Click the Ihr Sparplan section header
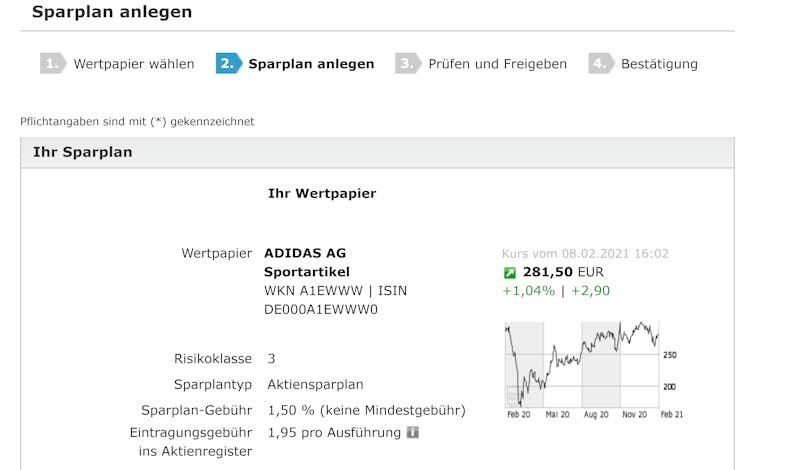The image size is (800, 470). (82, 153)
